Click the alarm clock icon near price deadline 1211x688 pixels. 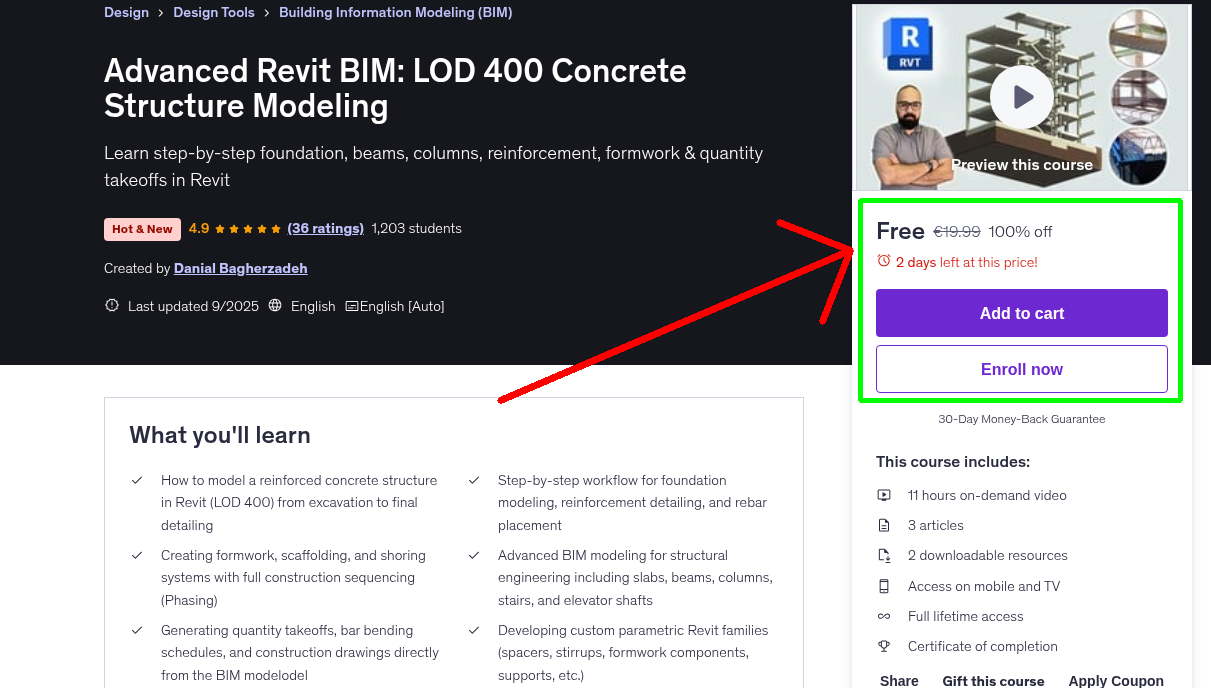coord(883,261)
